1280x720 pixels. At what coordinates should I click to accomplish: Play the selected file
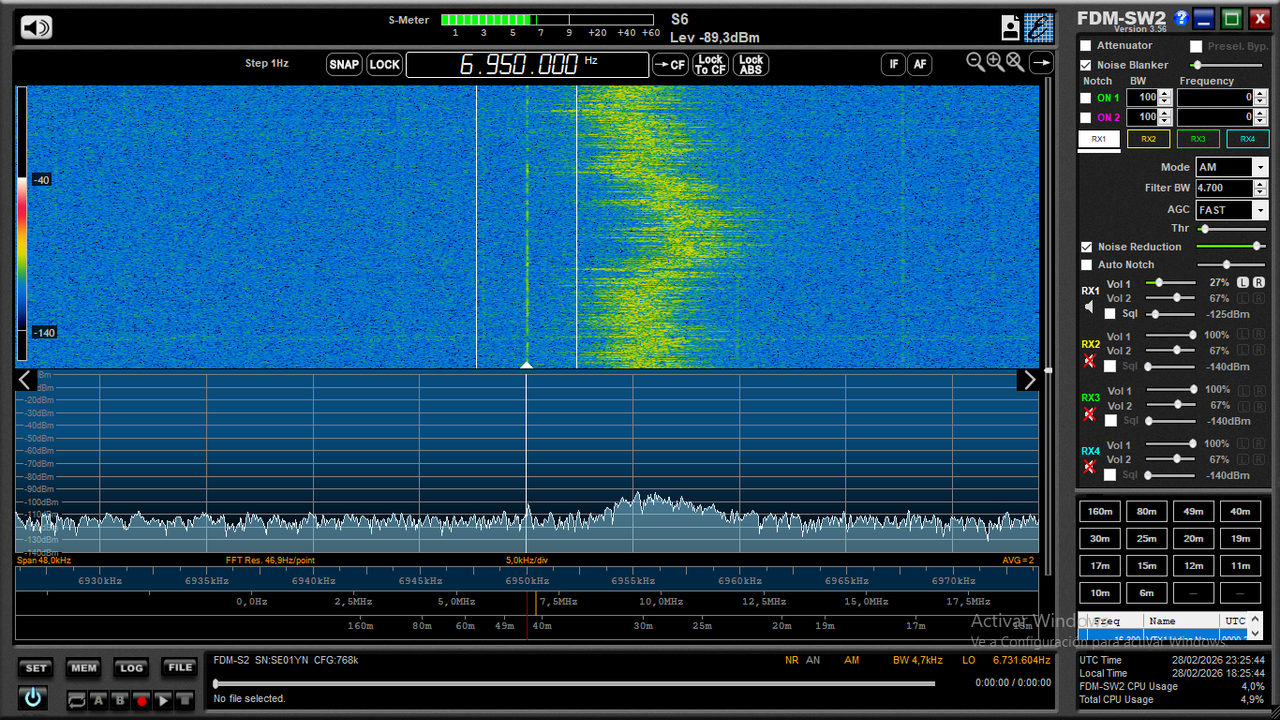163,700
